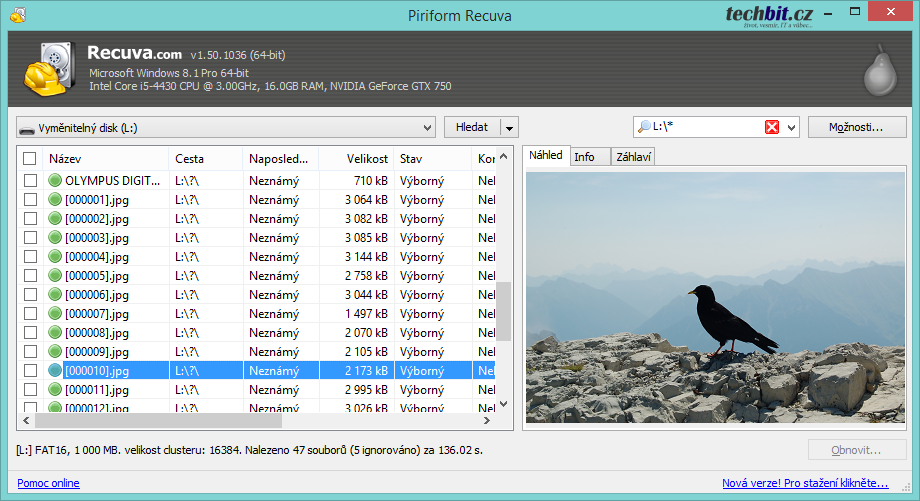Click the Možnosti... button

[x=859, y=127]
